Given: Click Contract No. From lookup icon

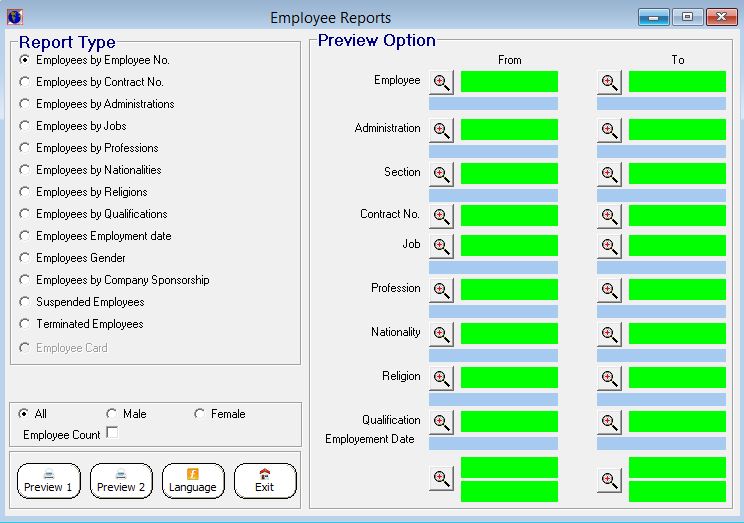Looking at the screenshot, I should click(441, 216).
